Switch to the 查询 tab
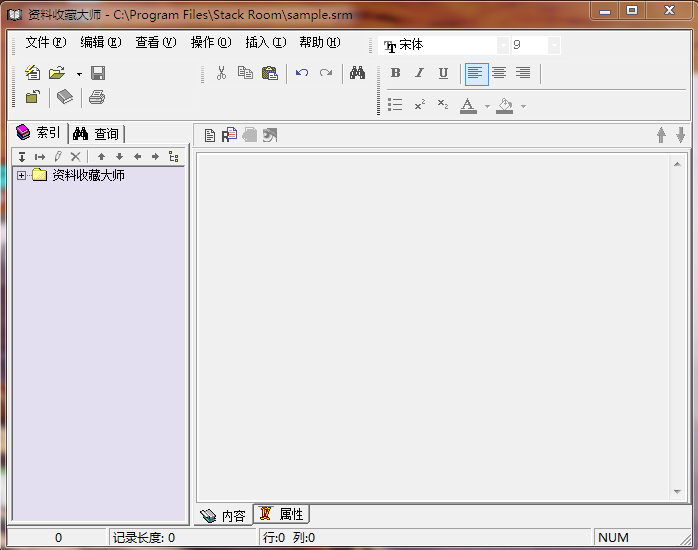 click(x=97, y=134)
